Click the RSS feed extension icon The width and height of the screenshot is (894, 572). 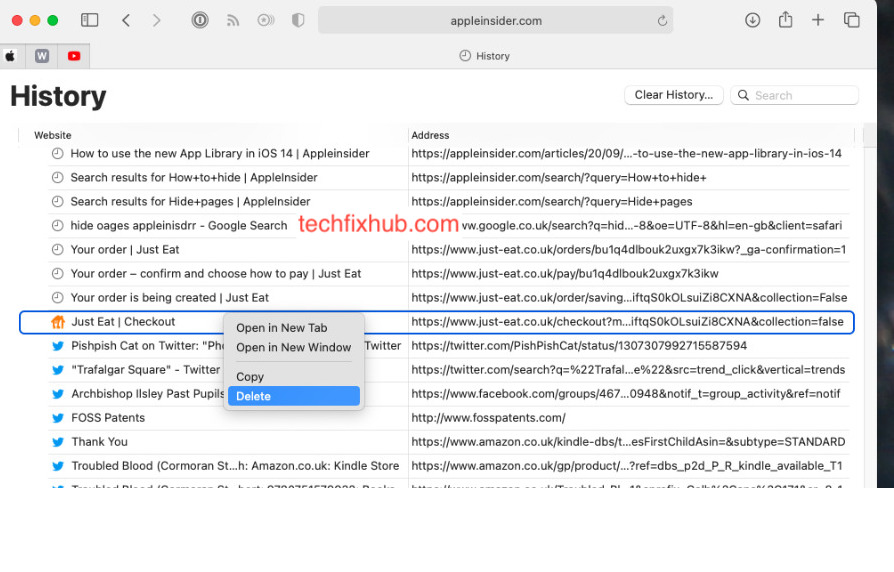pyautogui.click(x=233, y=21)
